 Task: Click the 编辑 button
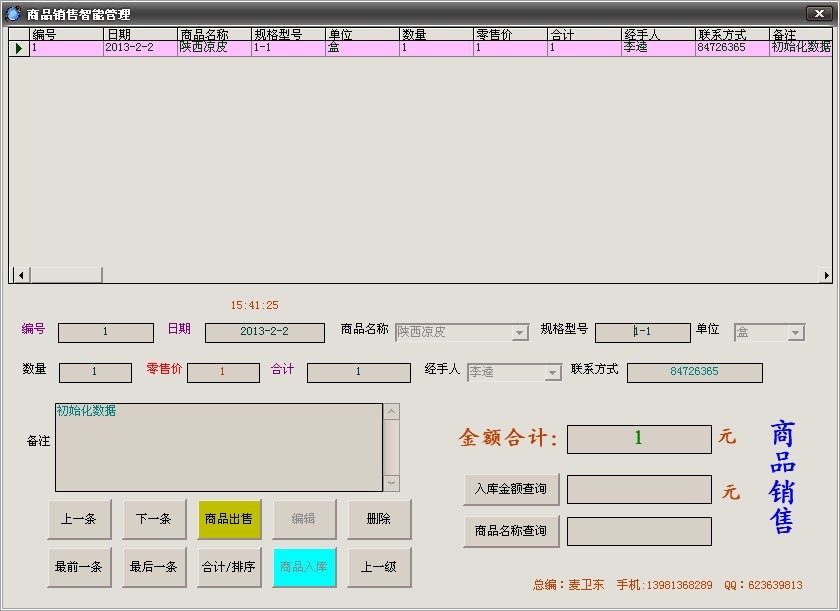(x=304, y=519)
